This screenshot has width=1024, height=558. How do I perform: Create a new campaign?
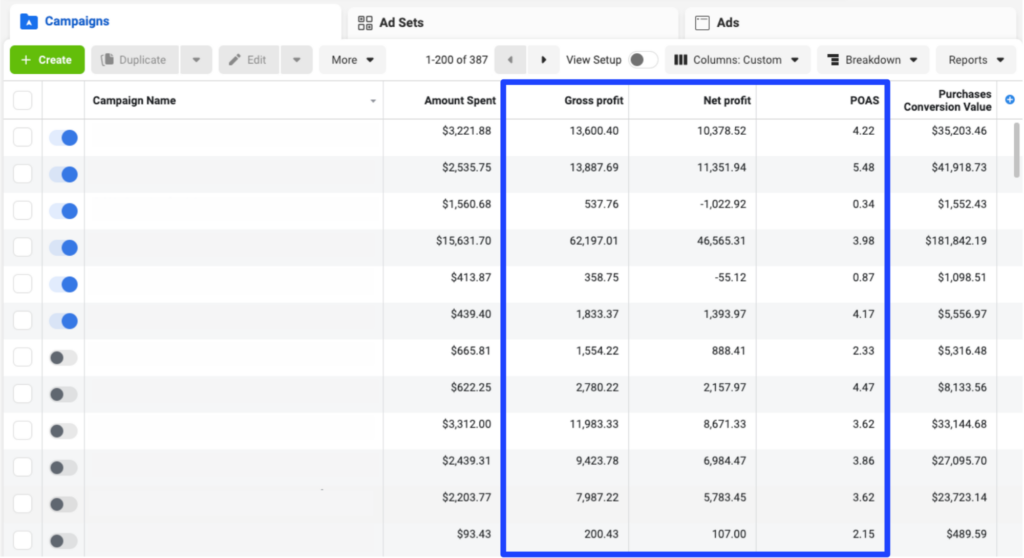click(47, 59)
